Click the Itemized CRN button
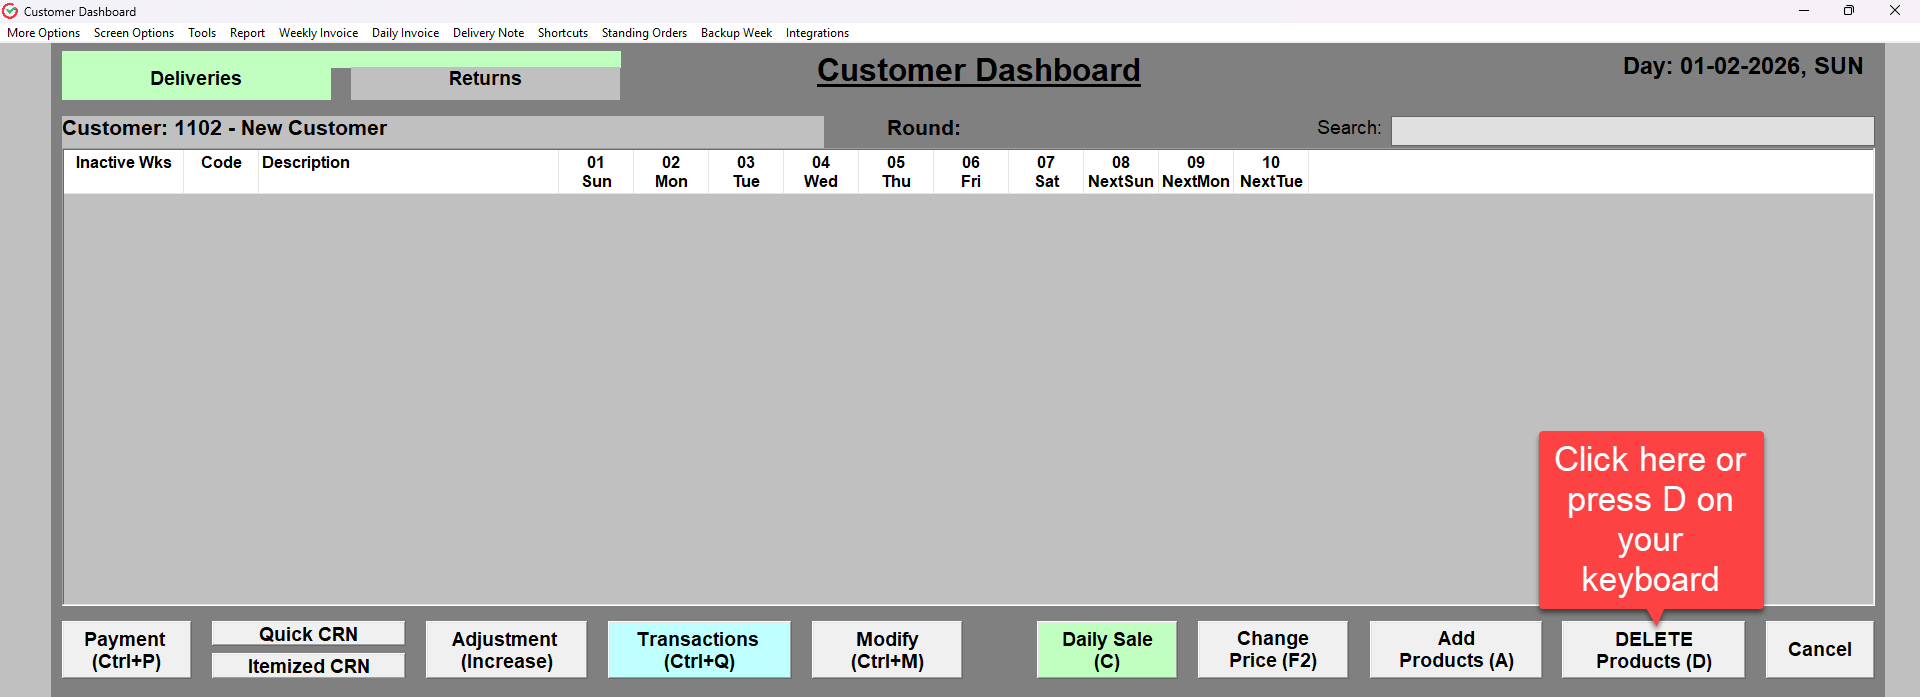This screenshot has width=1920, height=697. [308, 666]
